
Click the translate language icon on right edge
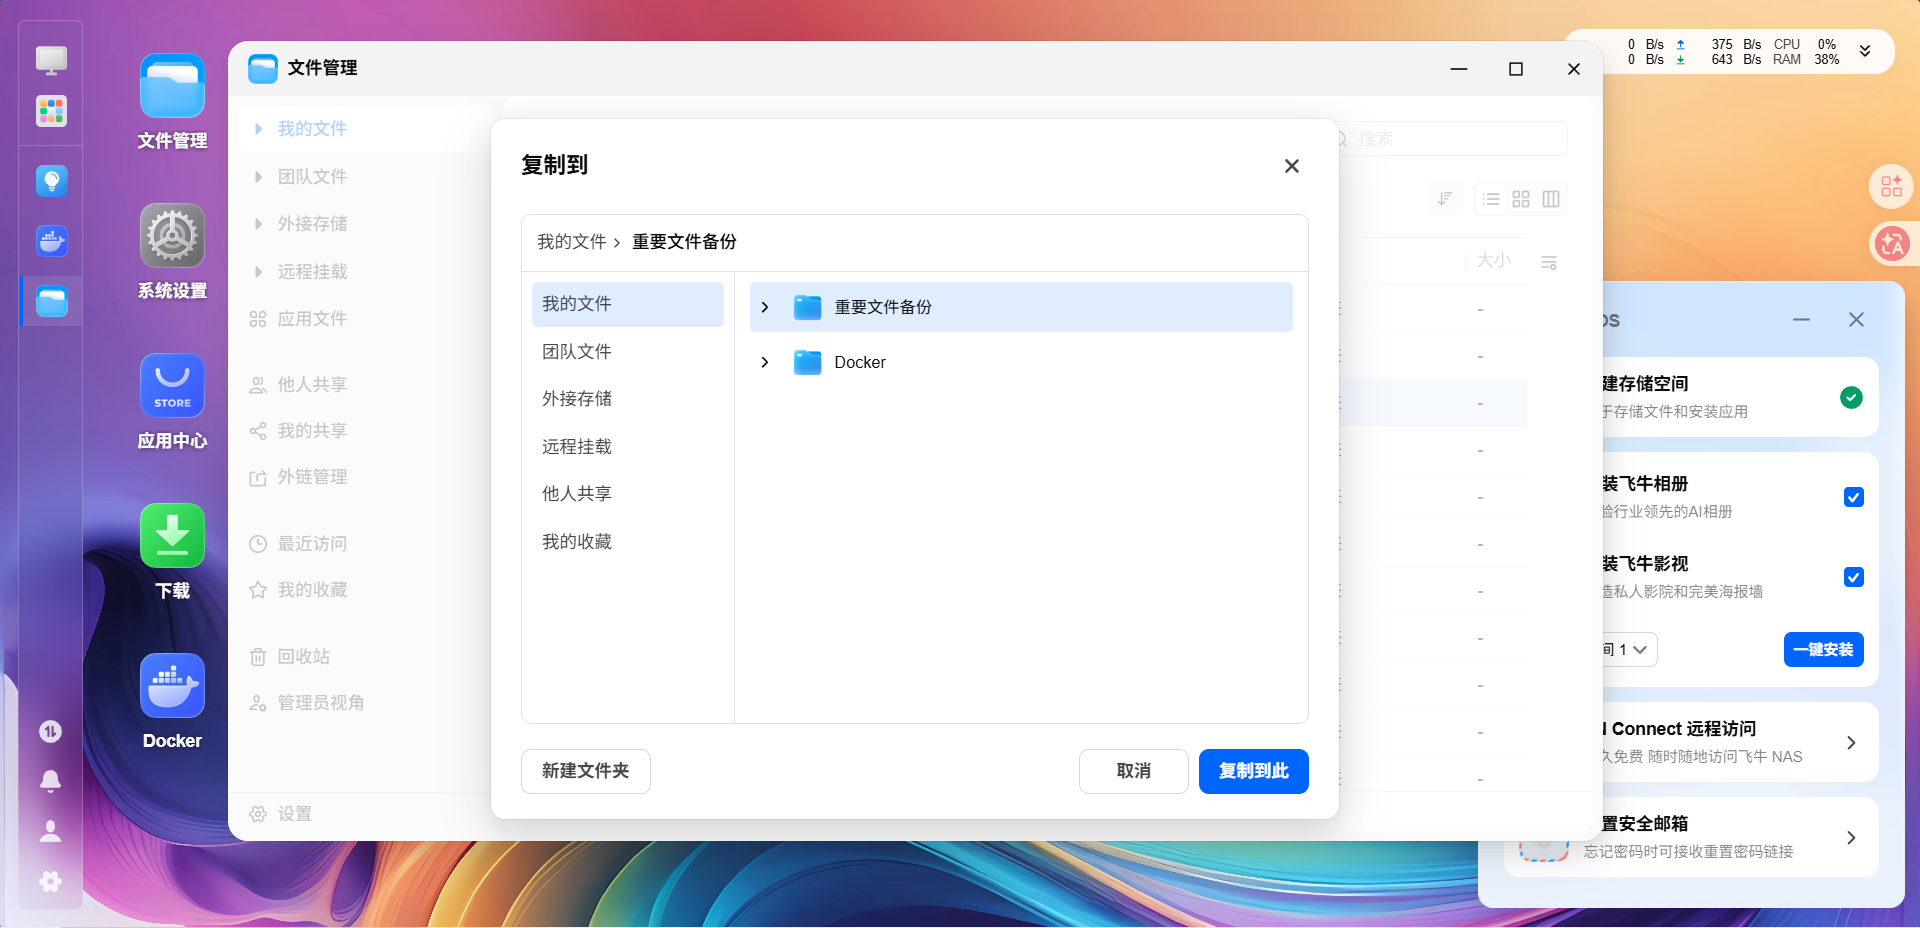[x=1891, y=243]
